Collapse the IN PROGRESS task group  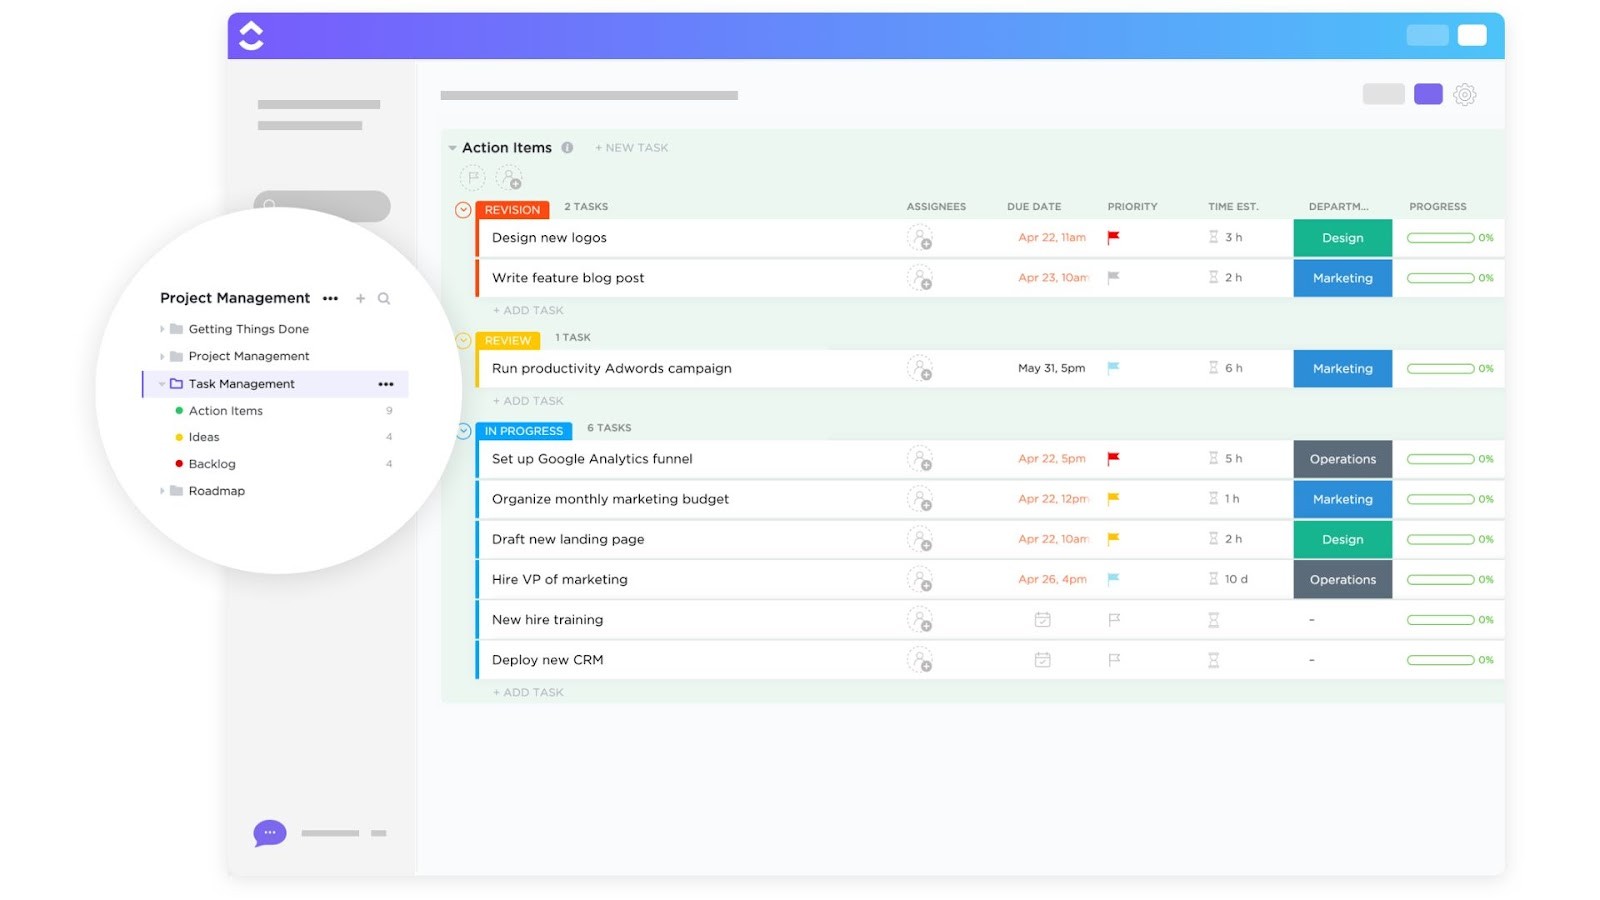point(461,431)
